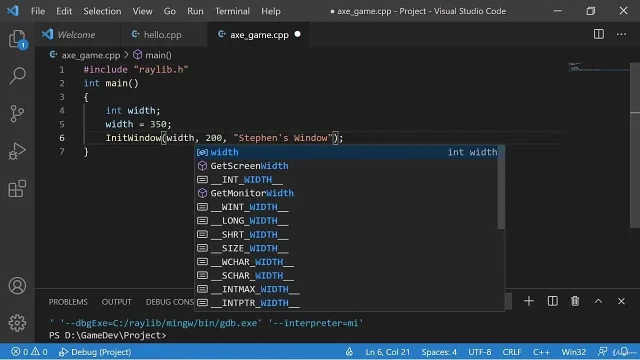640x360 pixels.
Task: Click Debug (Project) in status bar
Action: [95, 352]
